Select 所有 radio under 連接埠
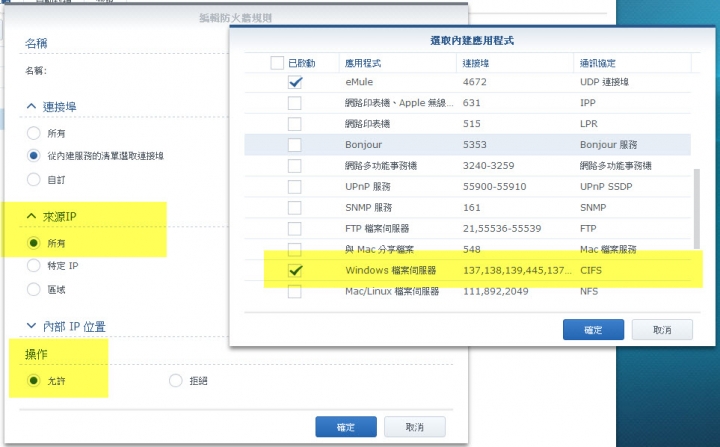The height and width of the screenshot is (447, 720). (x=34, y=133)
